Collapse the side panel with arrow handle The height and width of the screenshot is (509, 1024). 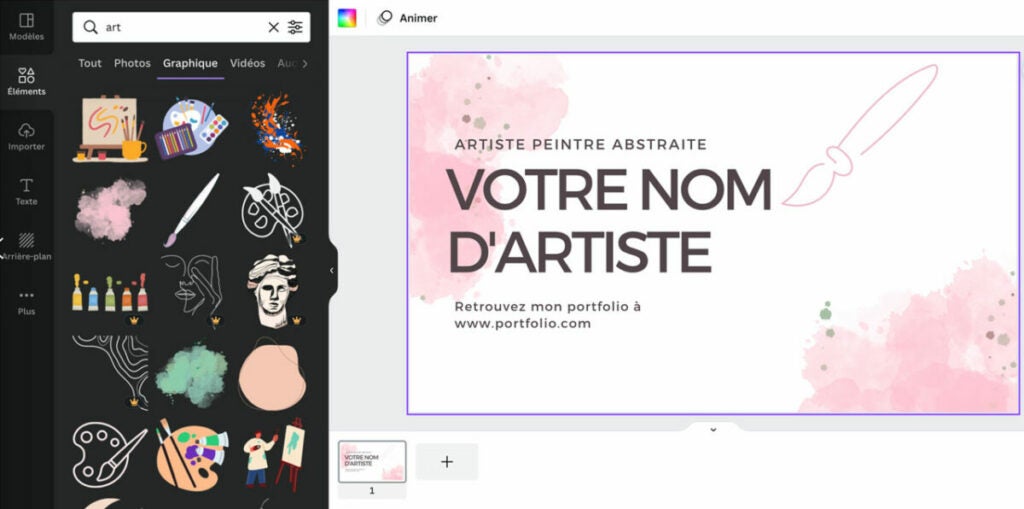(331, 271)
